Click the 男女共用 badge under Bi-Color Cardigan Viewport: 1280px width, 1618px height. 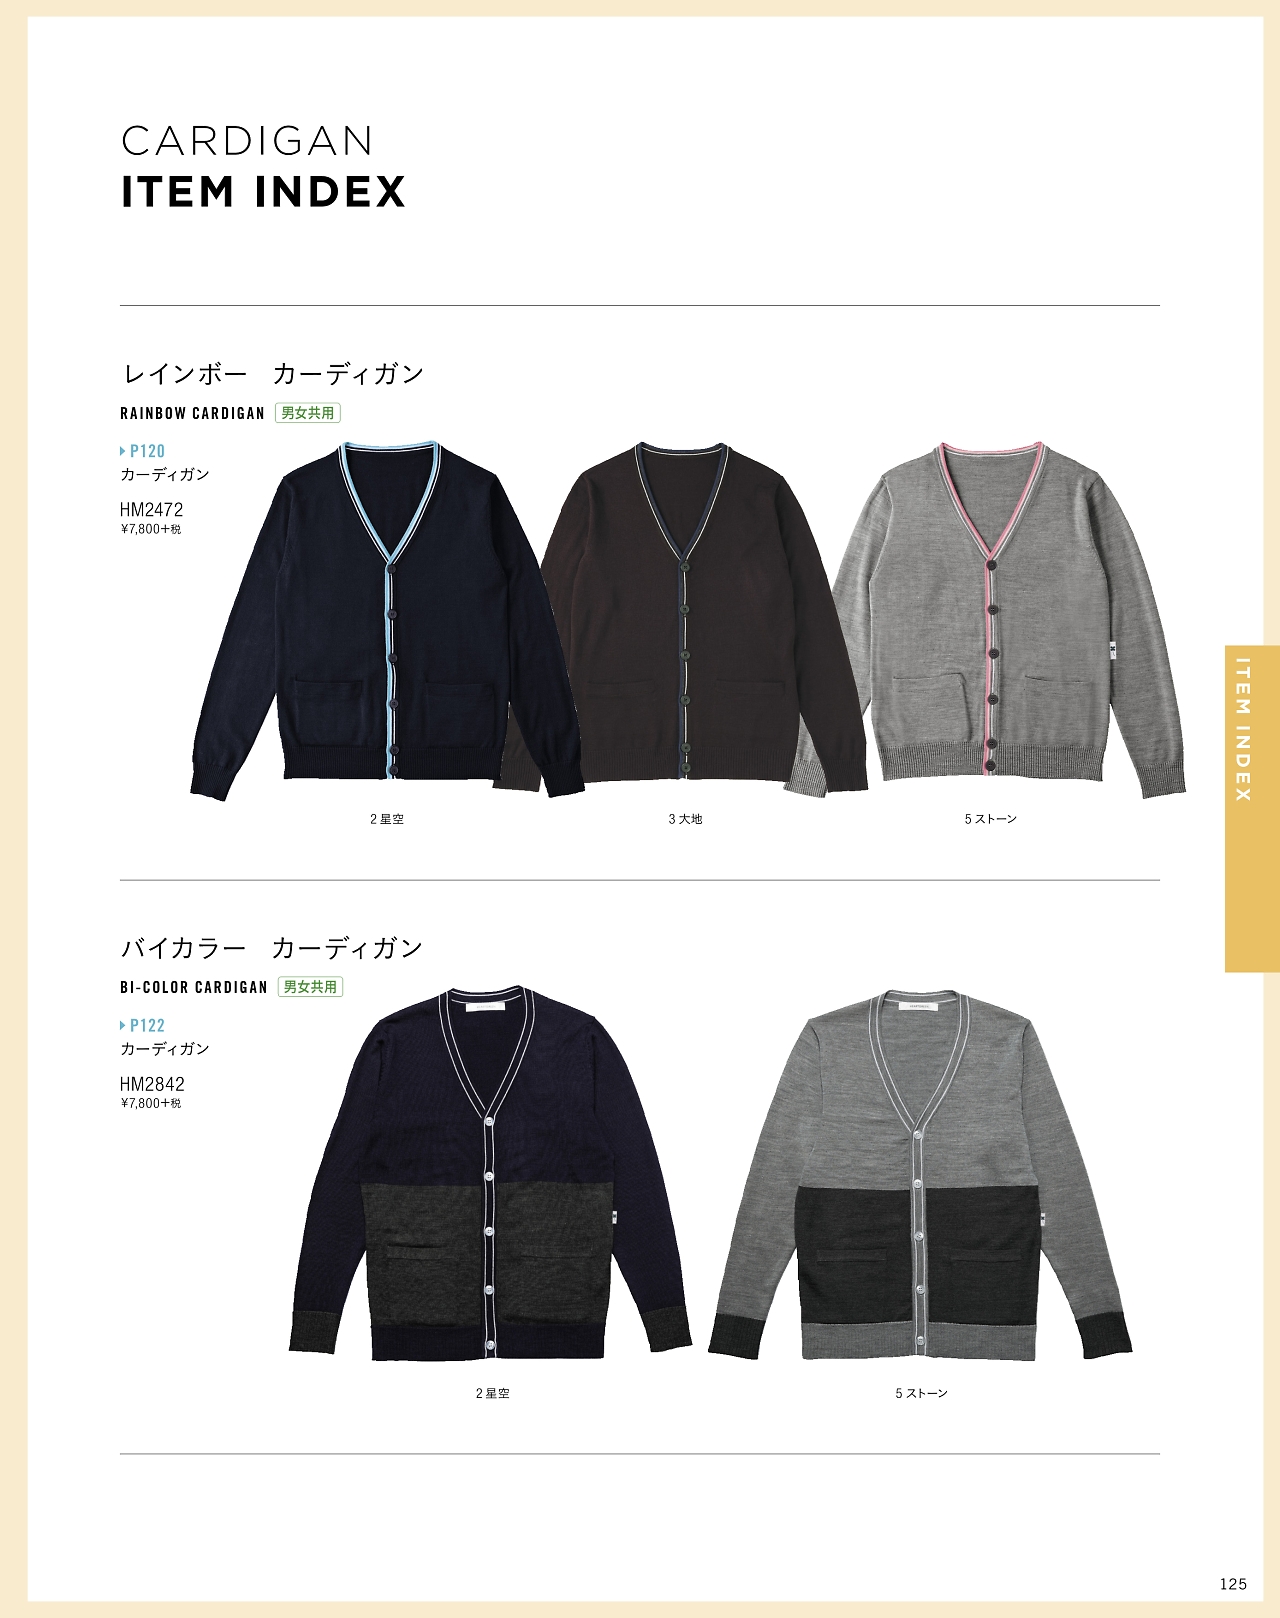pyautogui.click(x=310, y=987)
